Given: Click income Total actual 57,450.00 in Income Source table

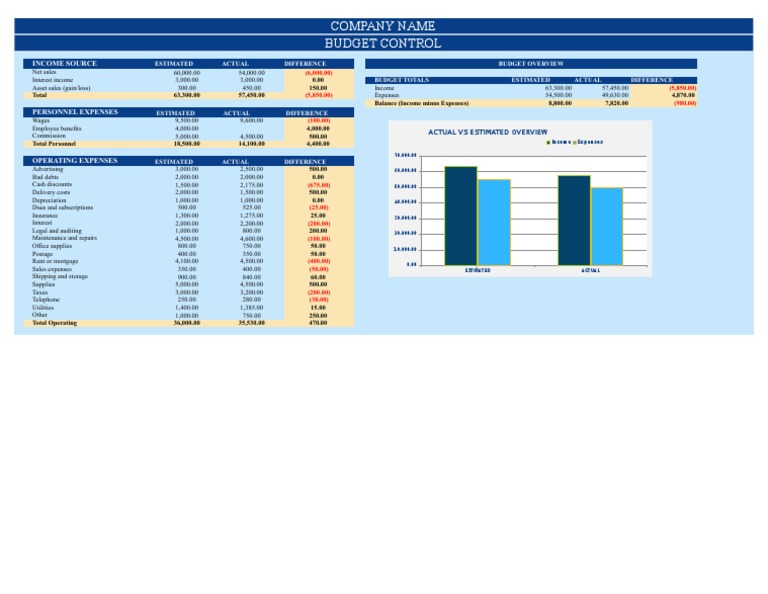Looking at the screenshot, I should [252, 95].
